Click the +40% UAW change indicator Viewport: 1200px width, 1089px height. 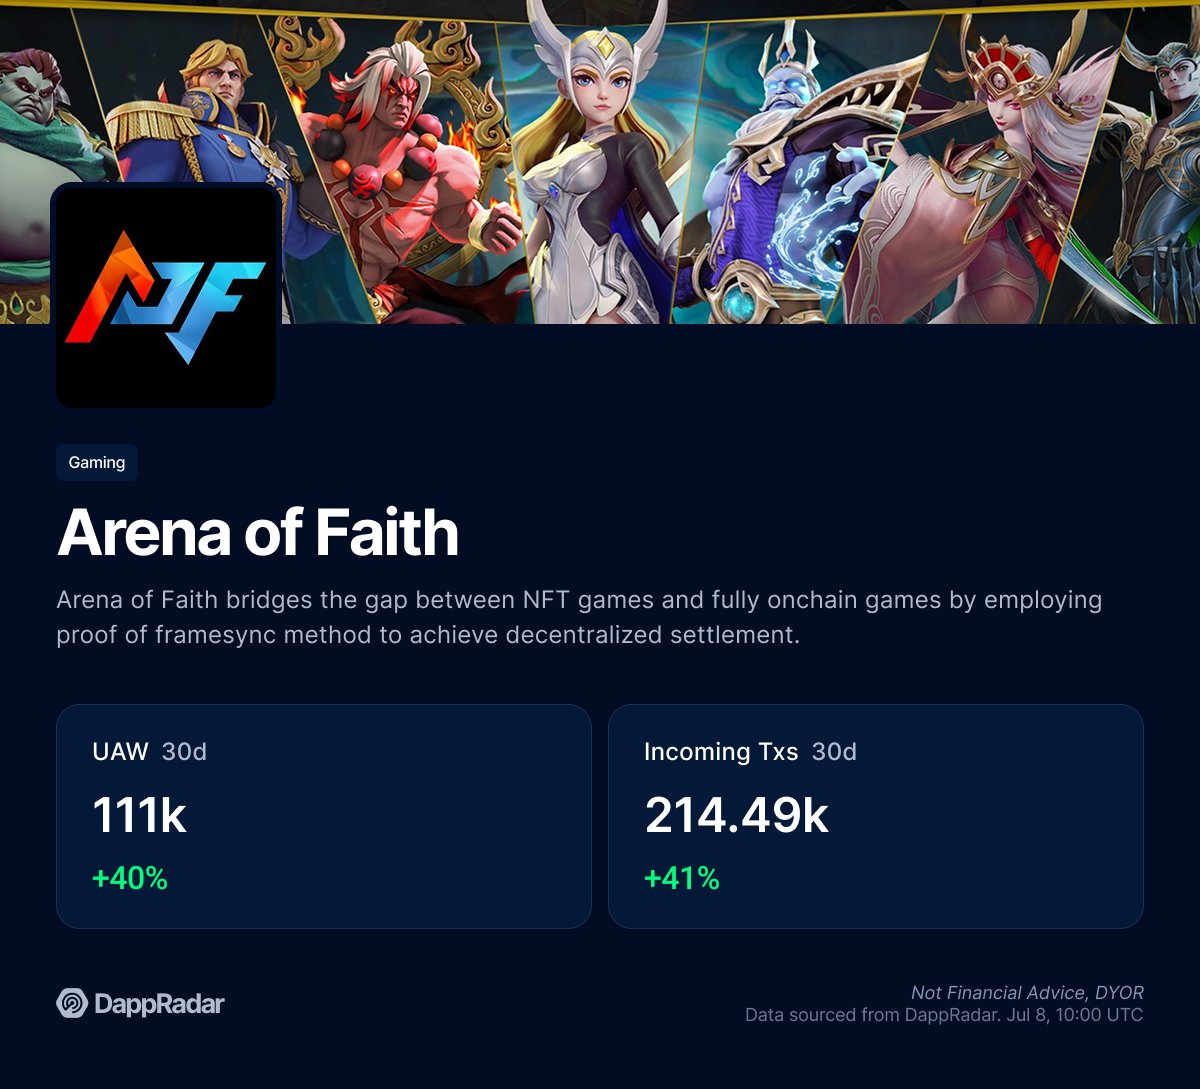(130, 878)
